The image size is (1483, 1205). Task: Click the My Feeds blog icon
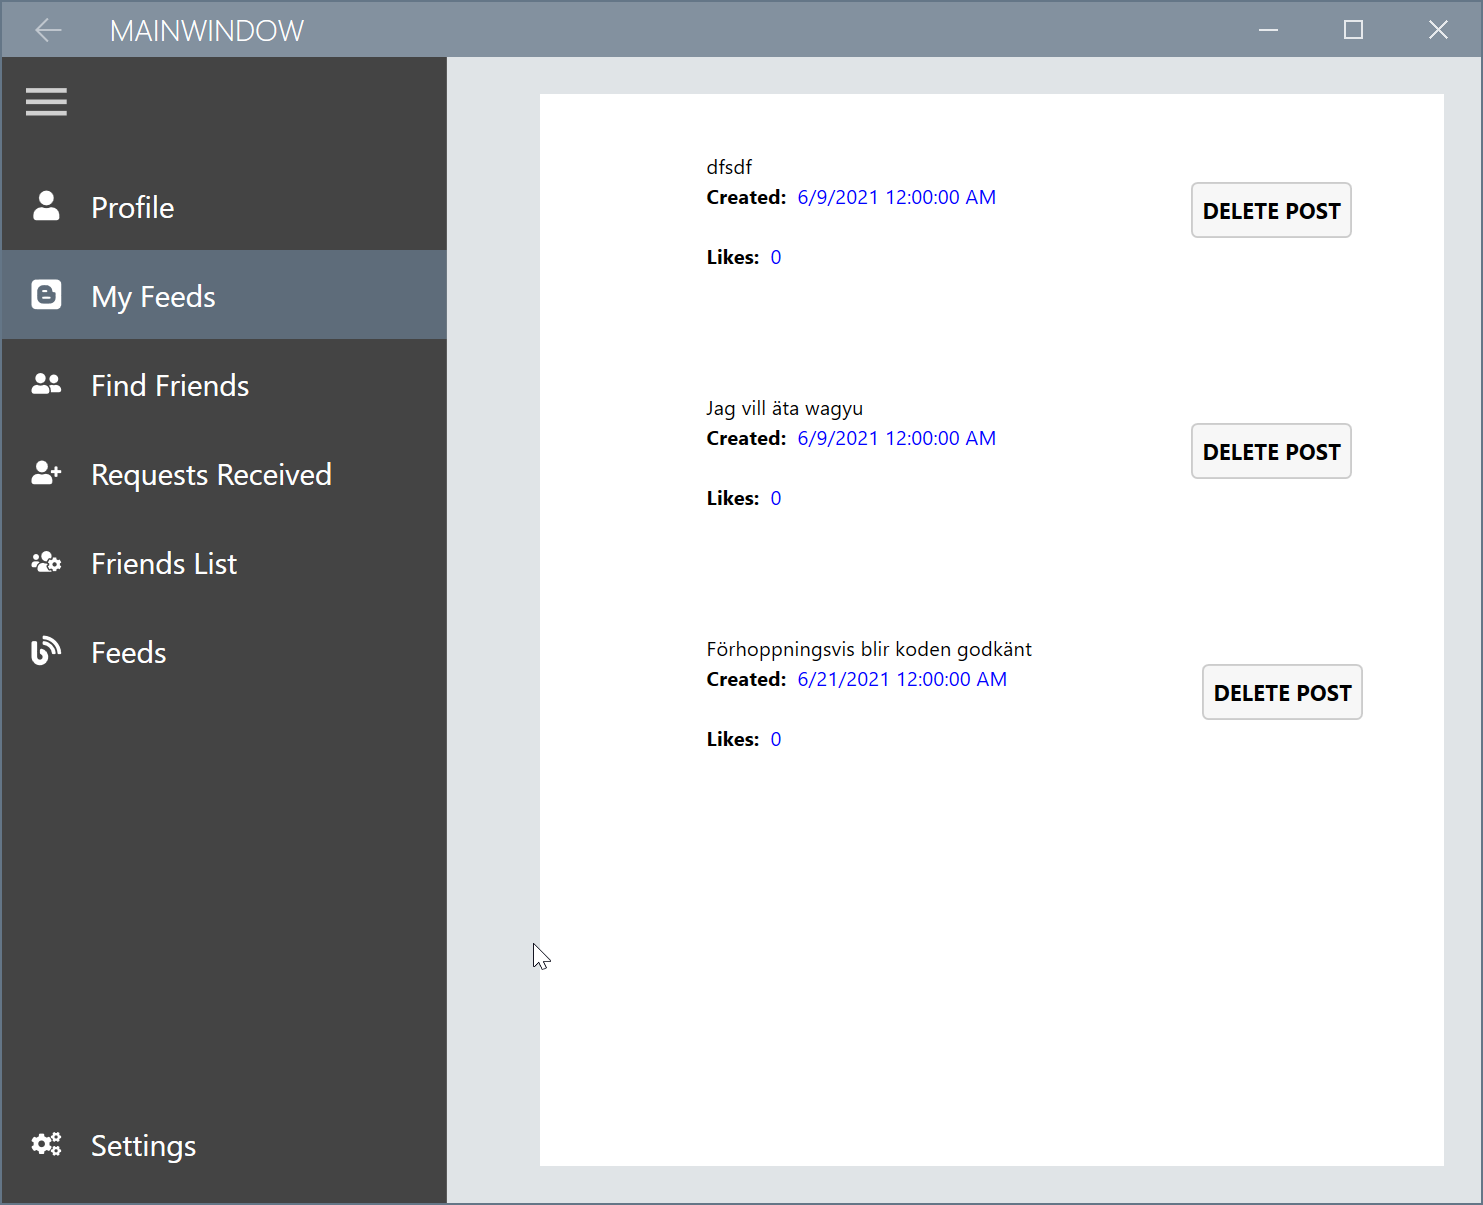coord(46,295)
